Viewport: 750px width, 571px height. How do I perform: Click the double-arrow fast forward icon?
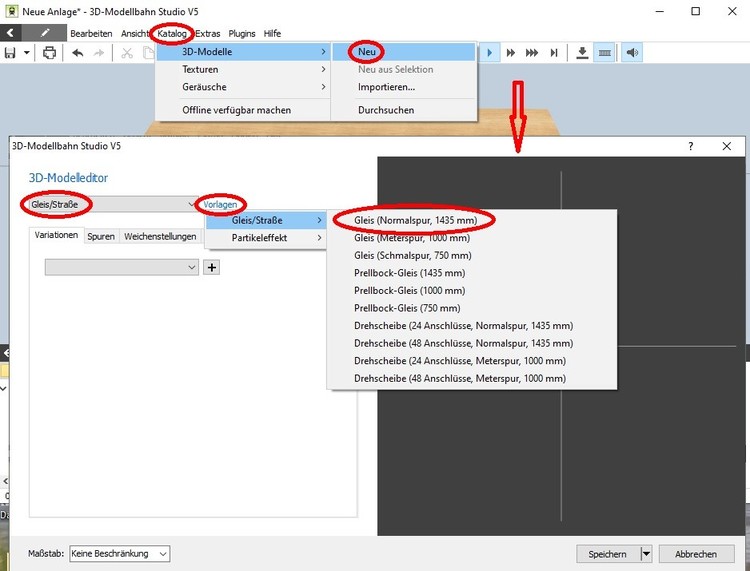tap(510, 53)
